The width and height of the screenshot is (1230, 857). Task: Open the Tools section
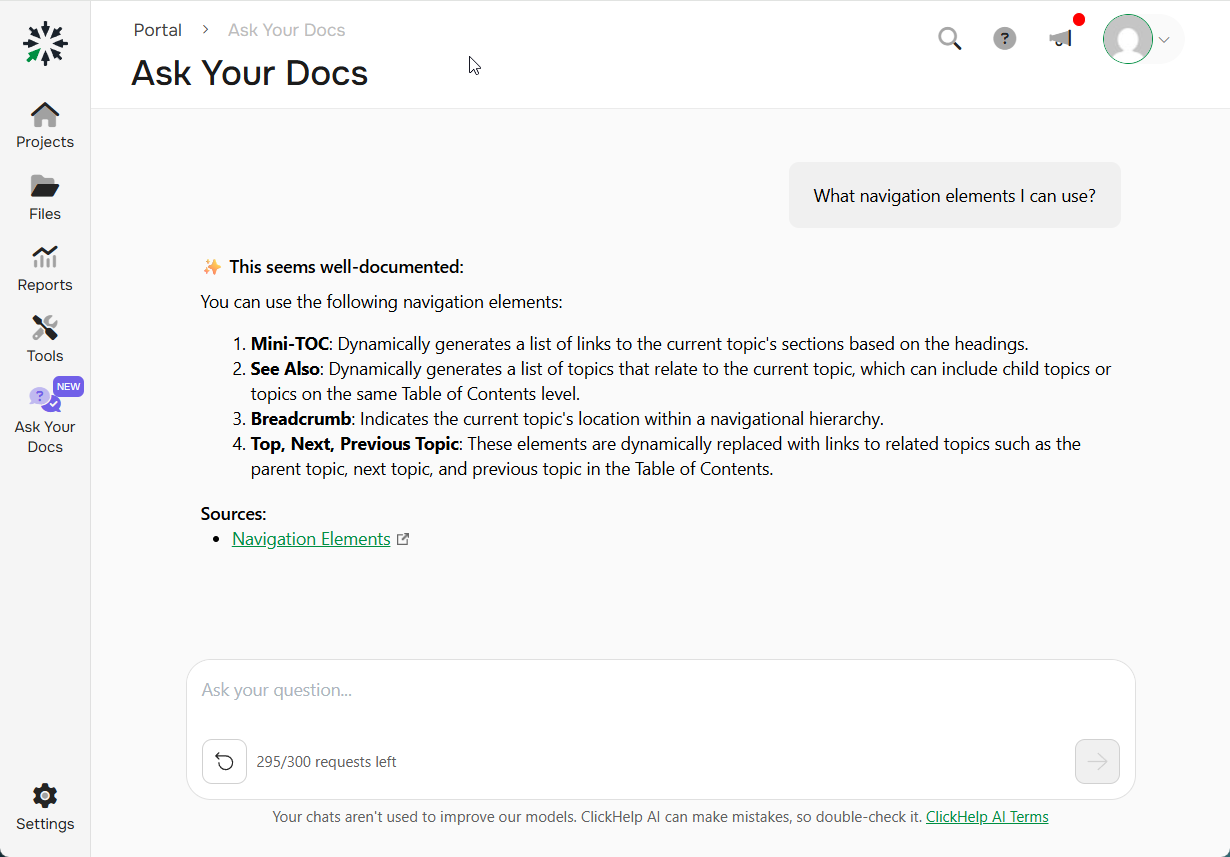(x=44, y=338)
